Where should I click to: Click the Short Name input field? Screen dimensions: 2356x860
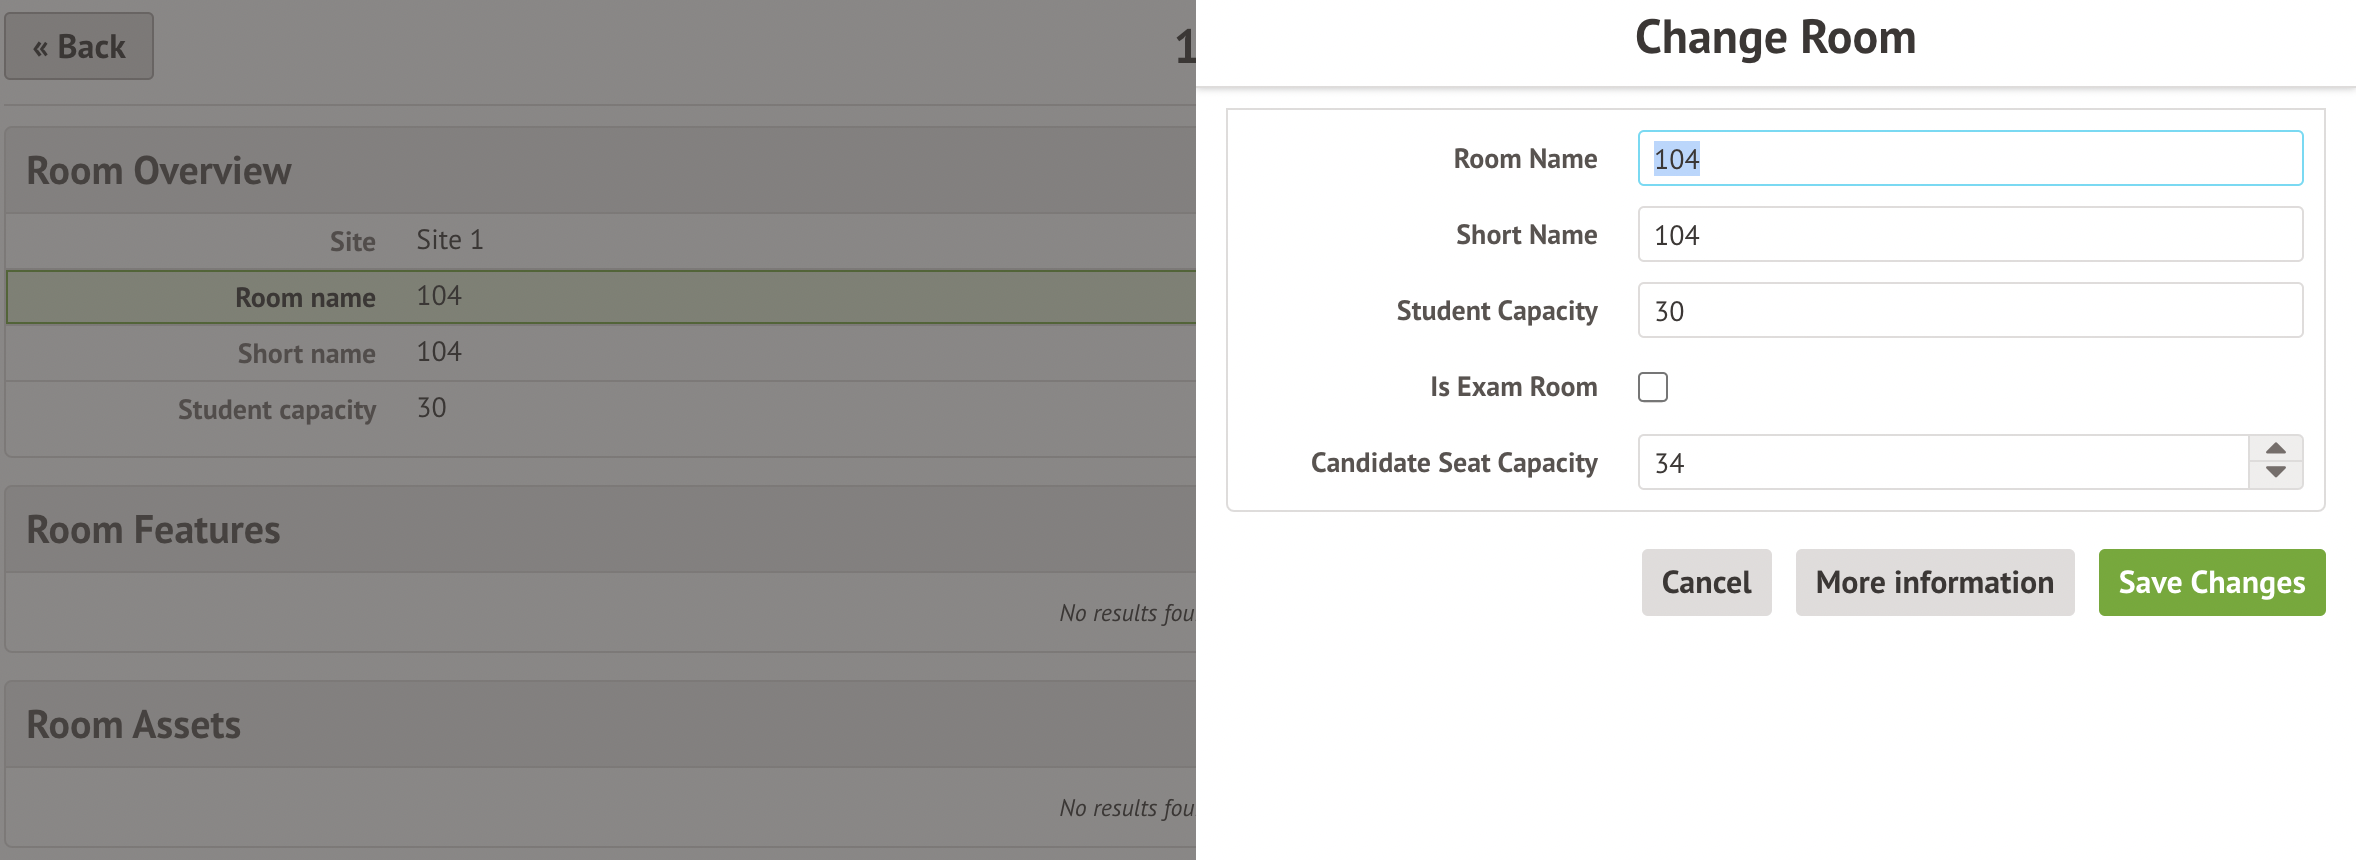[1970, 235]
